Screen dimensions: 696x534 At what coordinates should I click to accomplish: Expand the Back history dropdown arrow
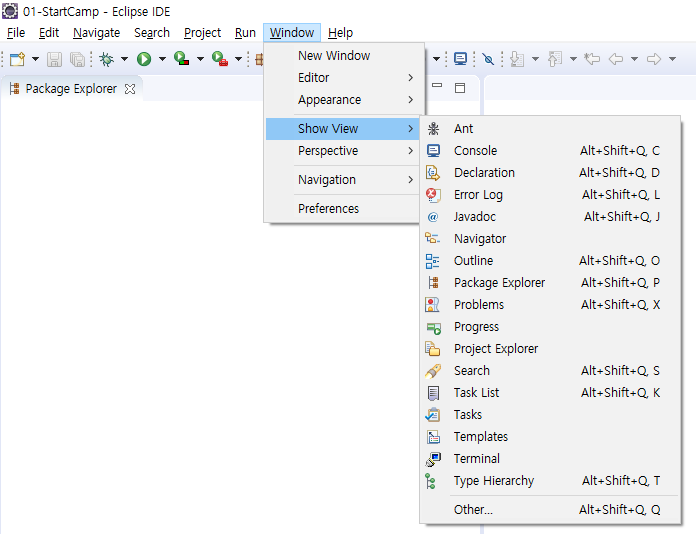click(x=635, y=59)
